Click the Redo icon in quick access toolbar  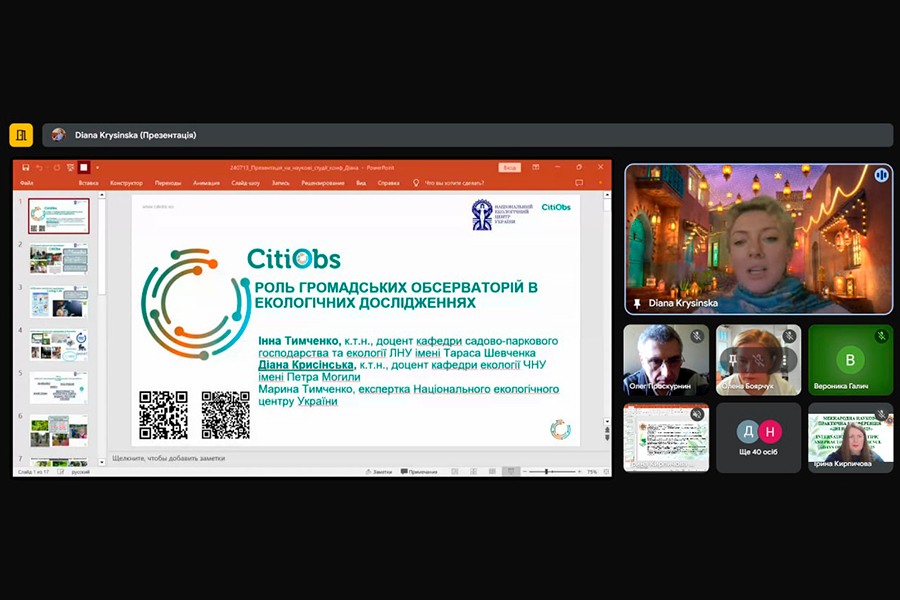pyautogui.click(x=56, y=168)
